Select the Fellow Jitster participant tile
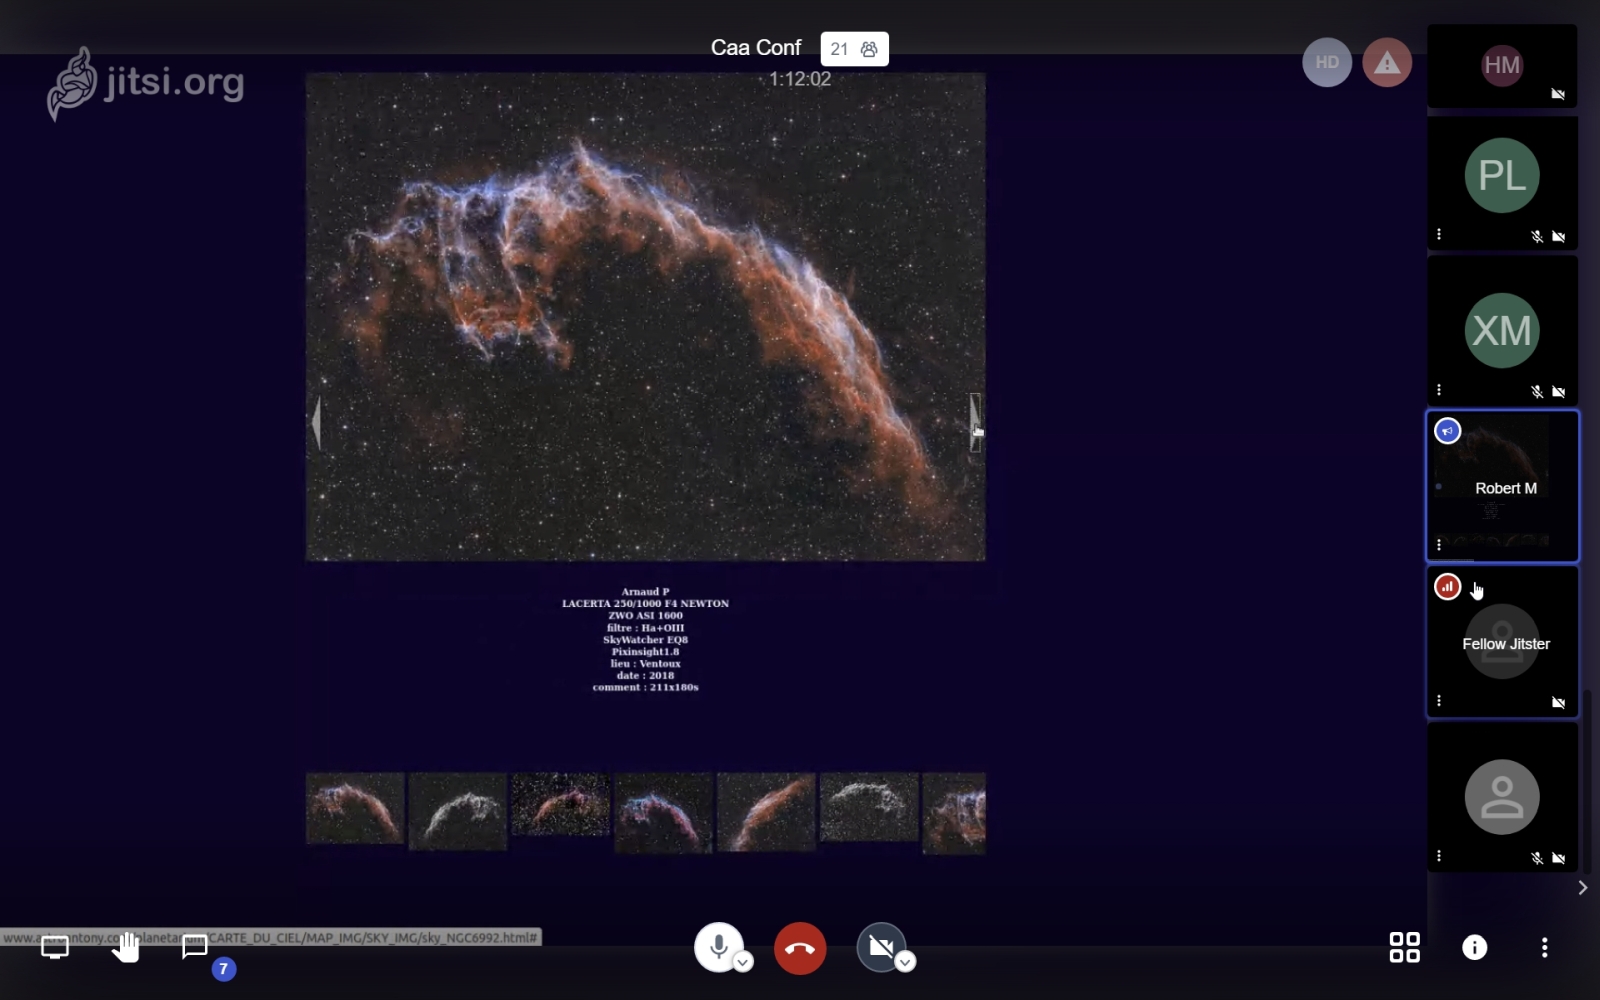The image size is (1600, 1000). pyautogui.click(x=1502, y=642)
